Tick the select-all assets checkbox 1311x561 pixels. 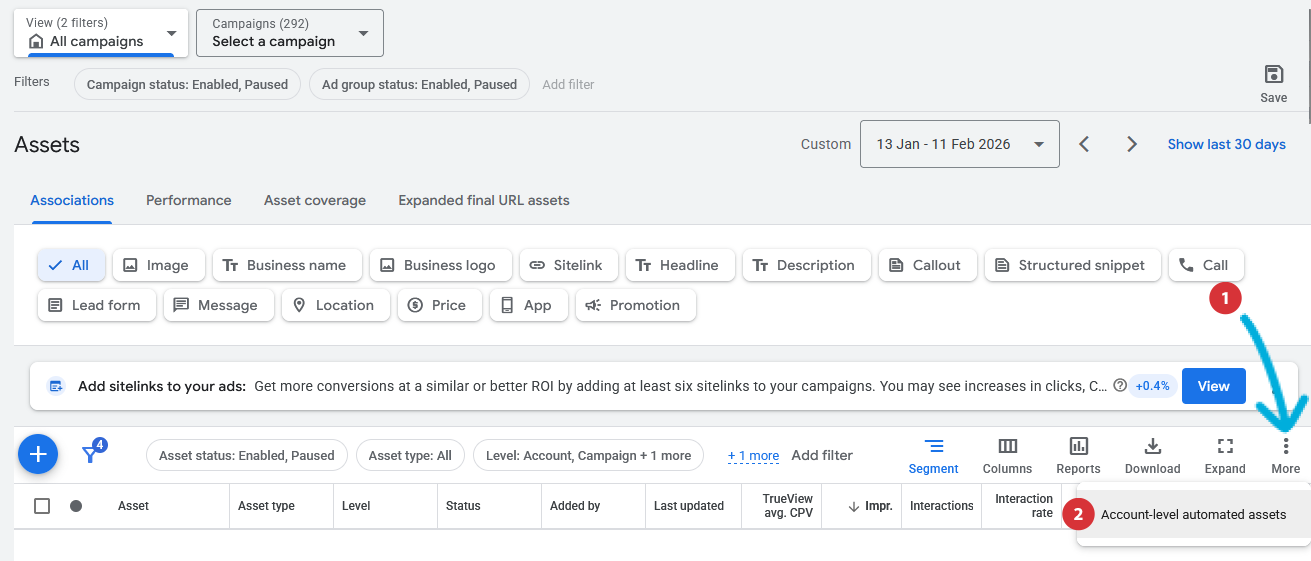point(42,506)
